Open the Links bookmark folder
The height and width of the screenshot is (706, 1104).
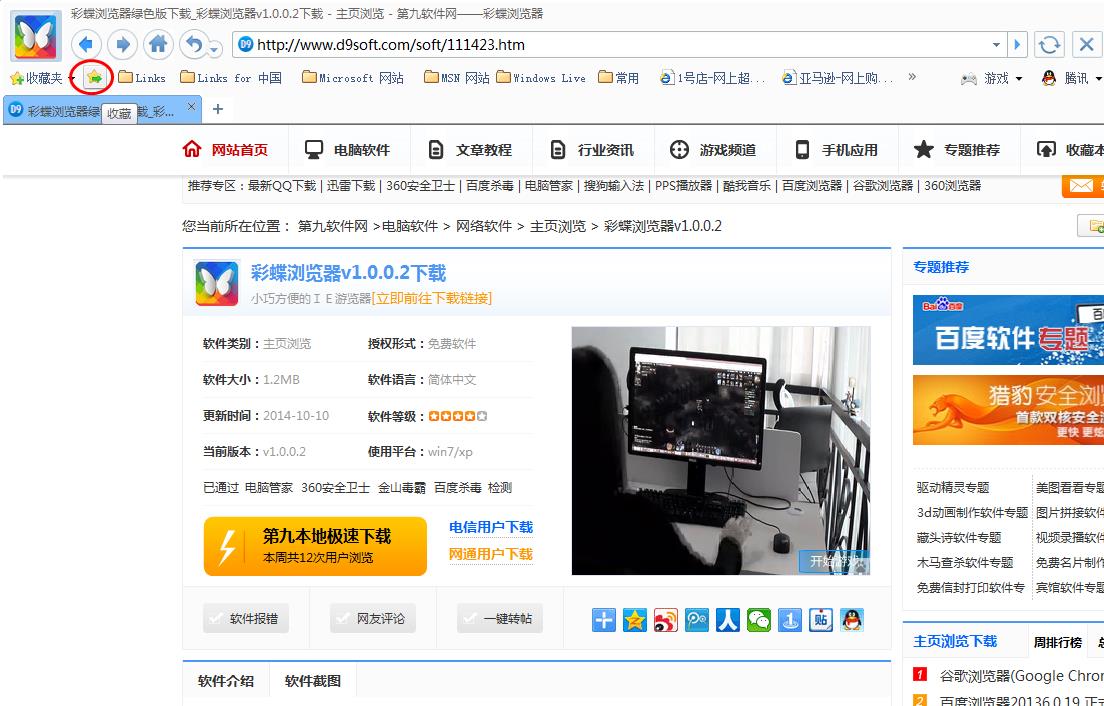(142, 78)
